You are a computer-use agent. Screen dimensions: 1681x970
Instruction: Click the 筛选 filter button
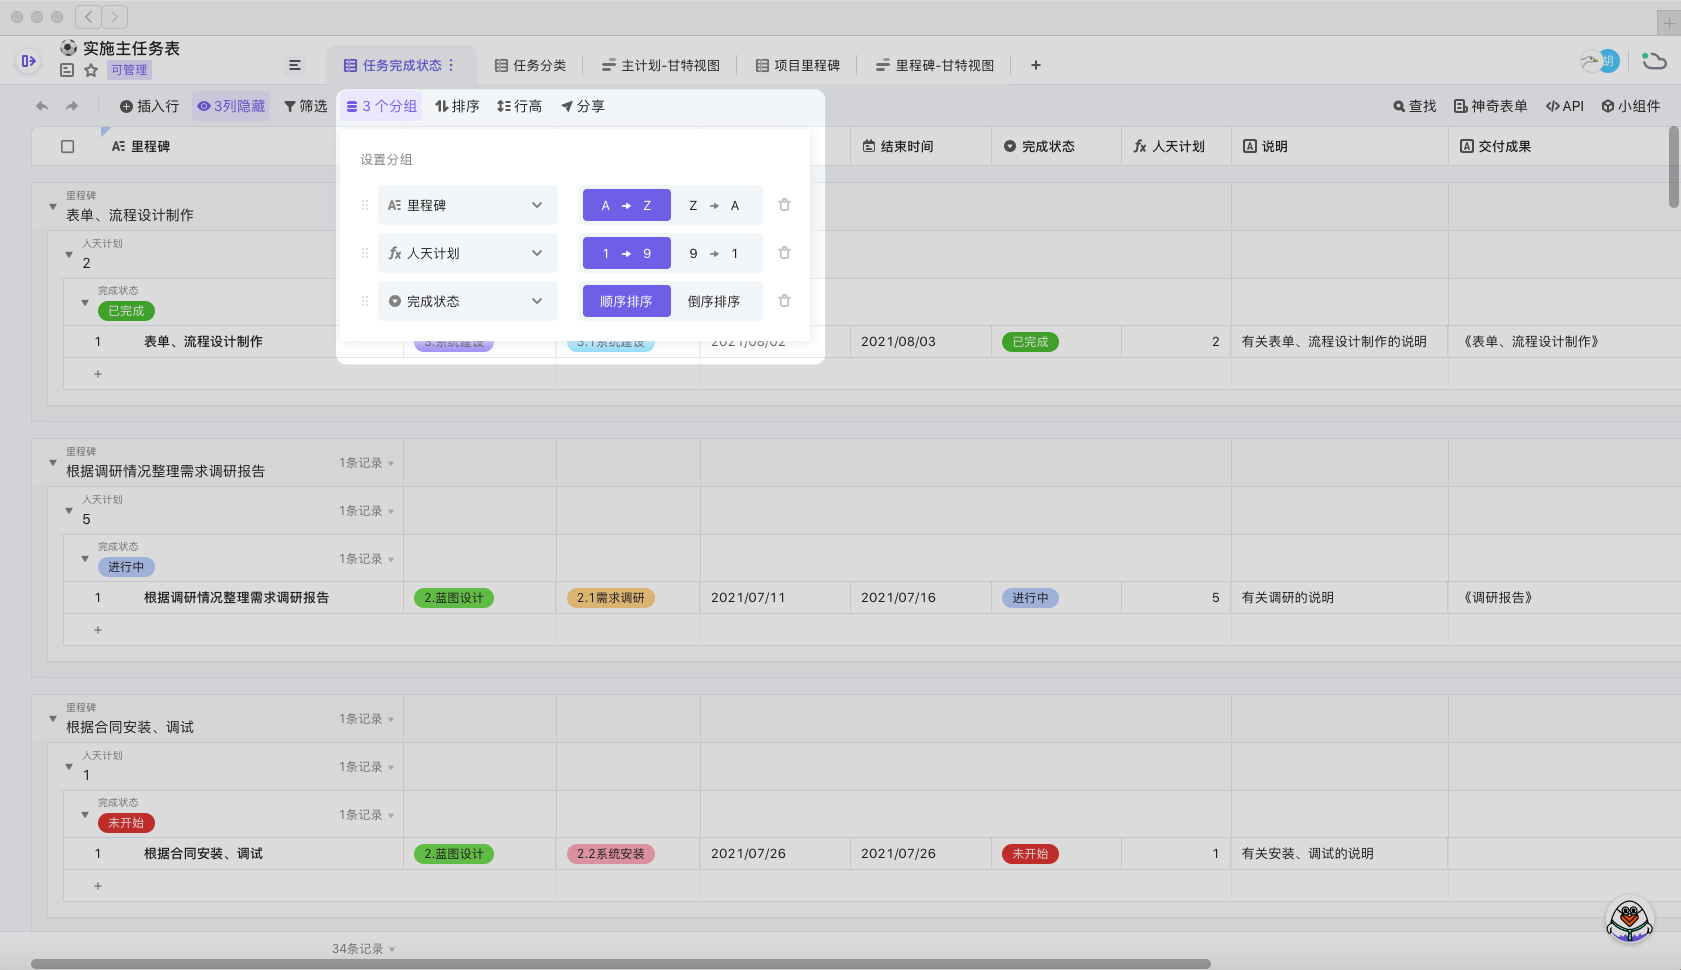[x=305, y=106]
